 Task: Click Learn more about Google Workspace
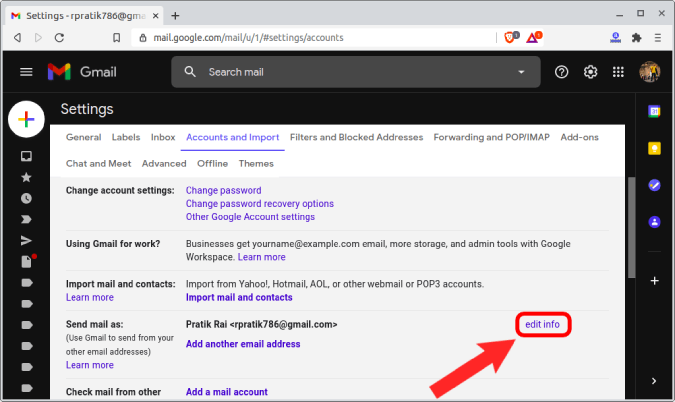261,257
